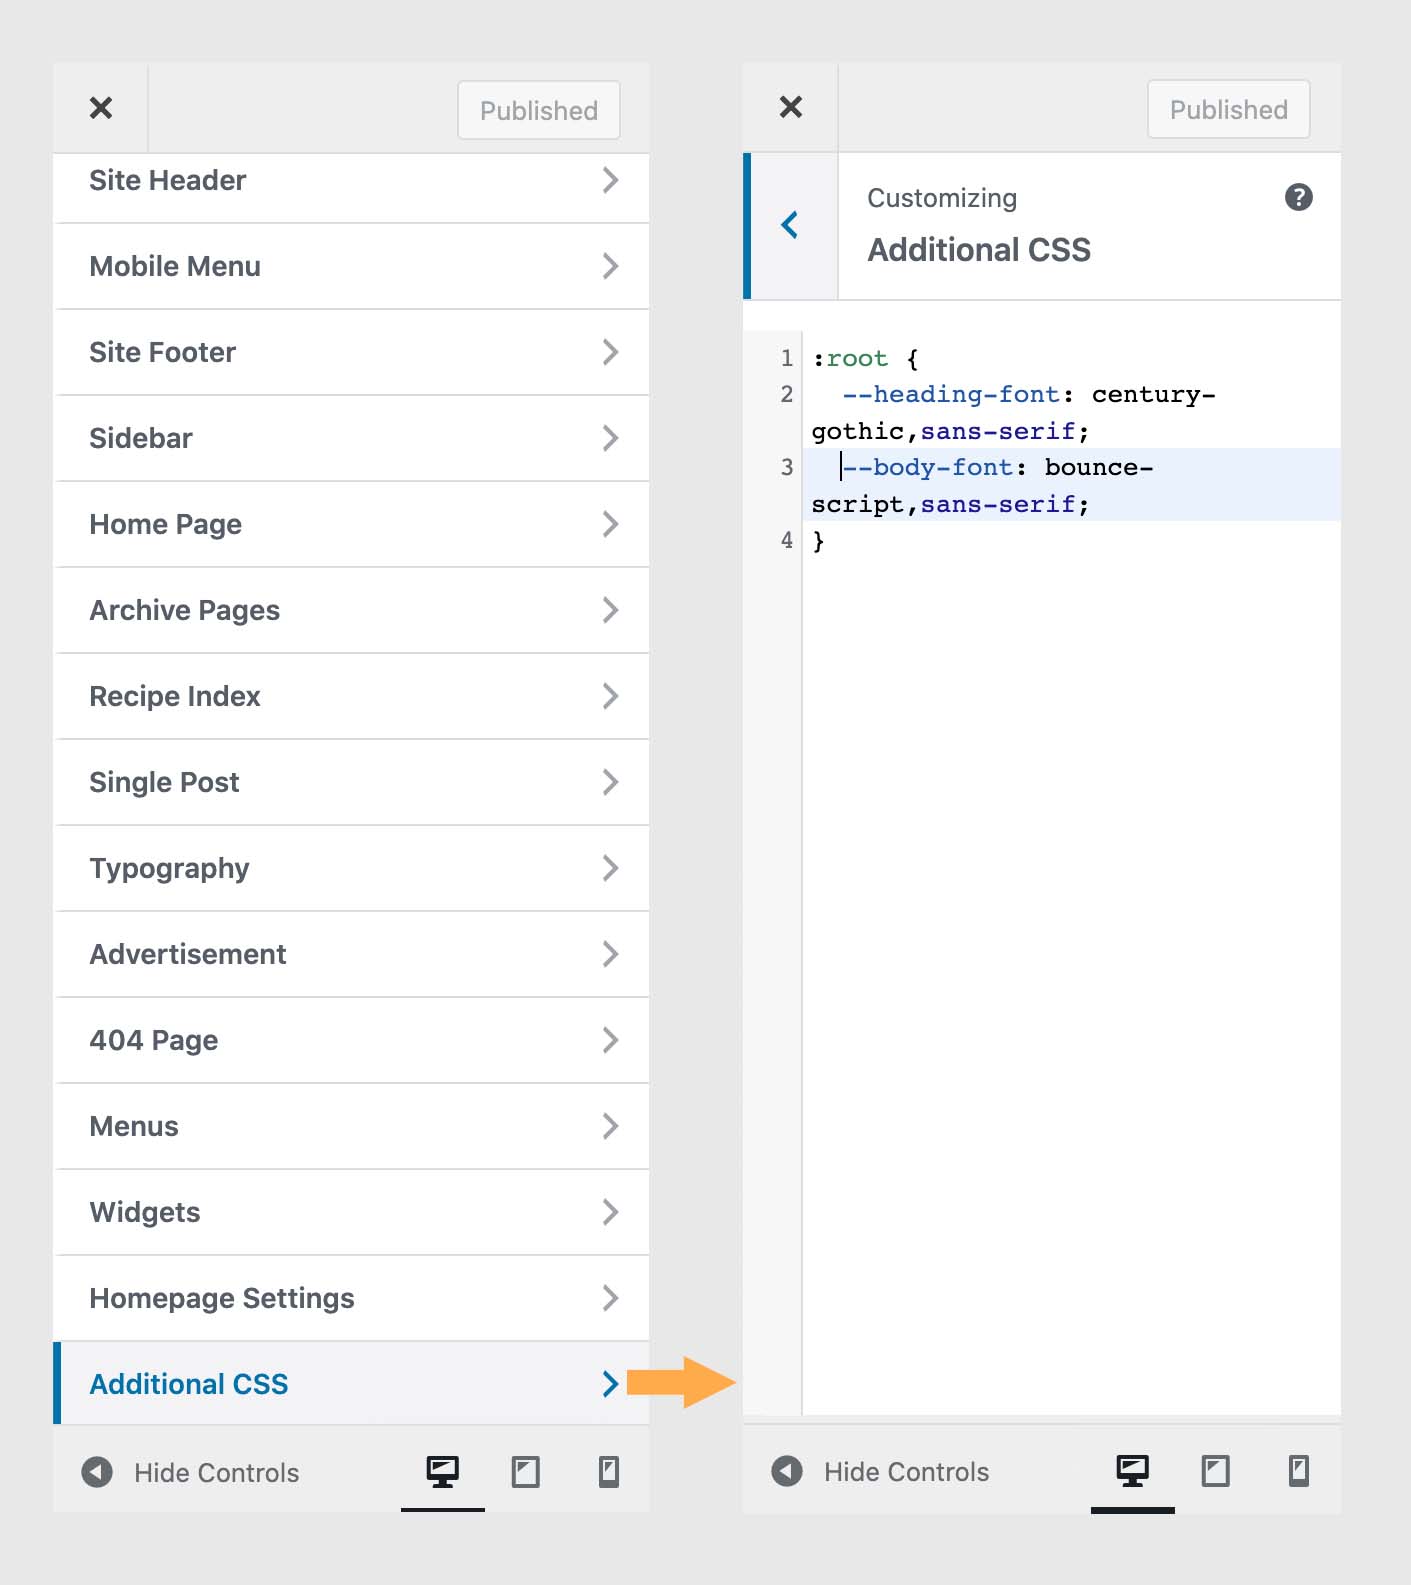The image size is (1411, 1585).
Task: Click the Published button above CSS editor
Action: (x=1228, y=109)
